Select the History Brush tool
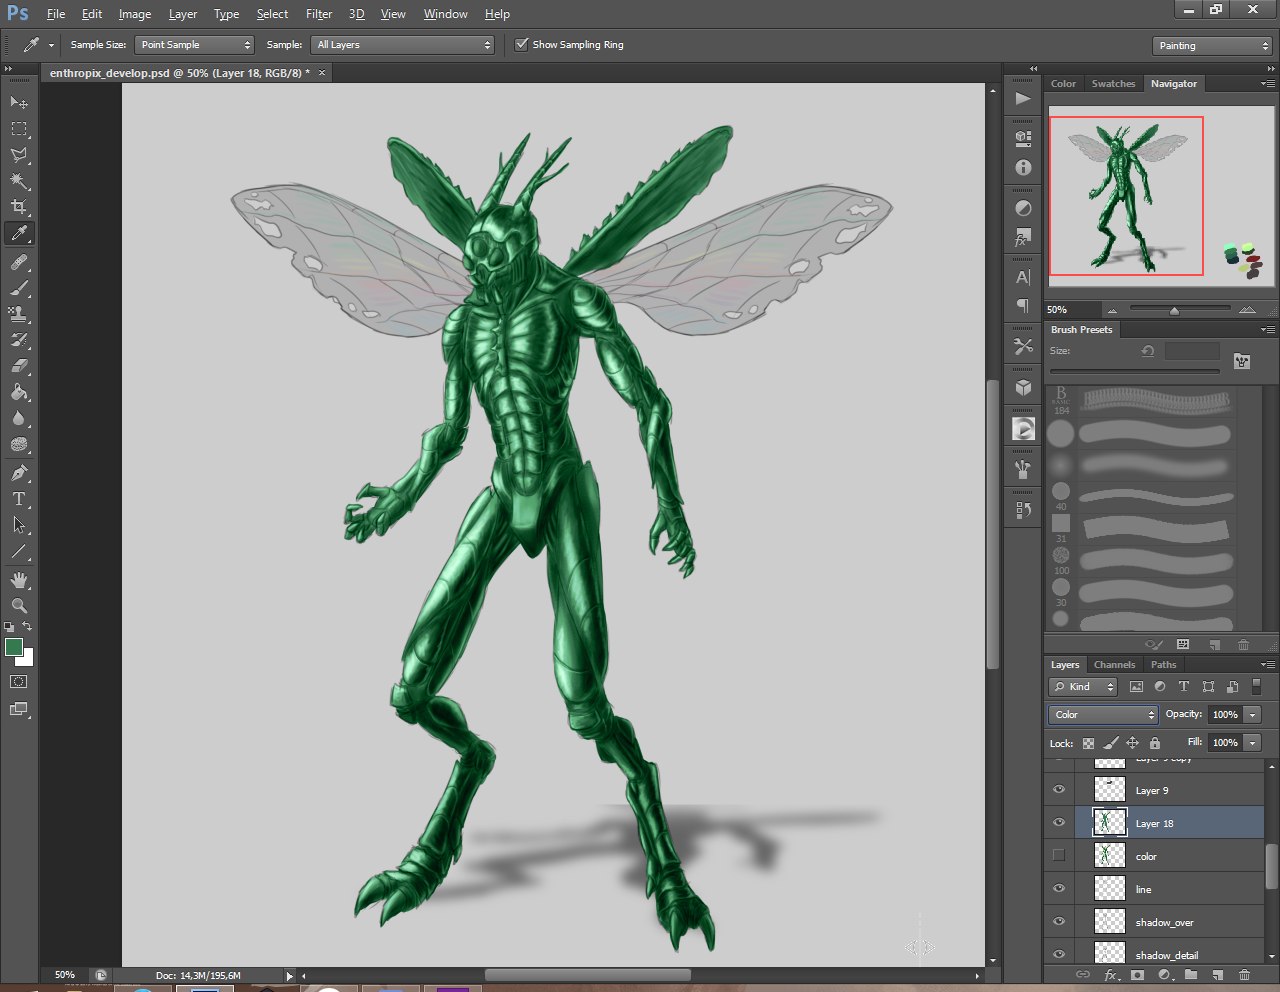The width and height of the screenshot is (1280, 992). click(x=19, y=340)
